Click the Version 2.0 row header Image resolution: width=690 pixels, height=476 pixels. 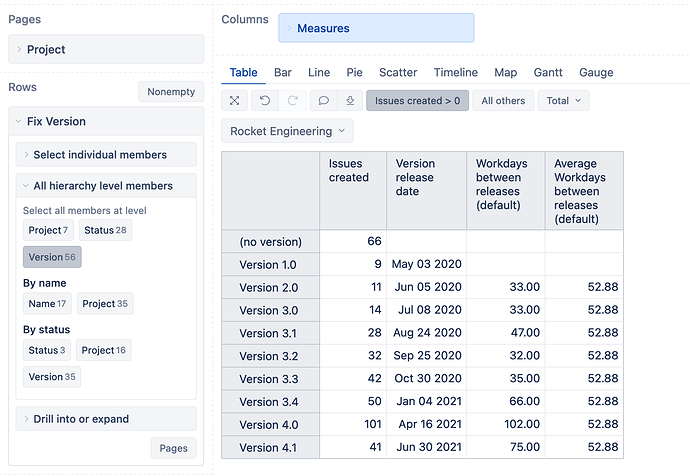271,287
